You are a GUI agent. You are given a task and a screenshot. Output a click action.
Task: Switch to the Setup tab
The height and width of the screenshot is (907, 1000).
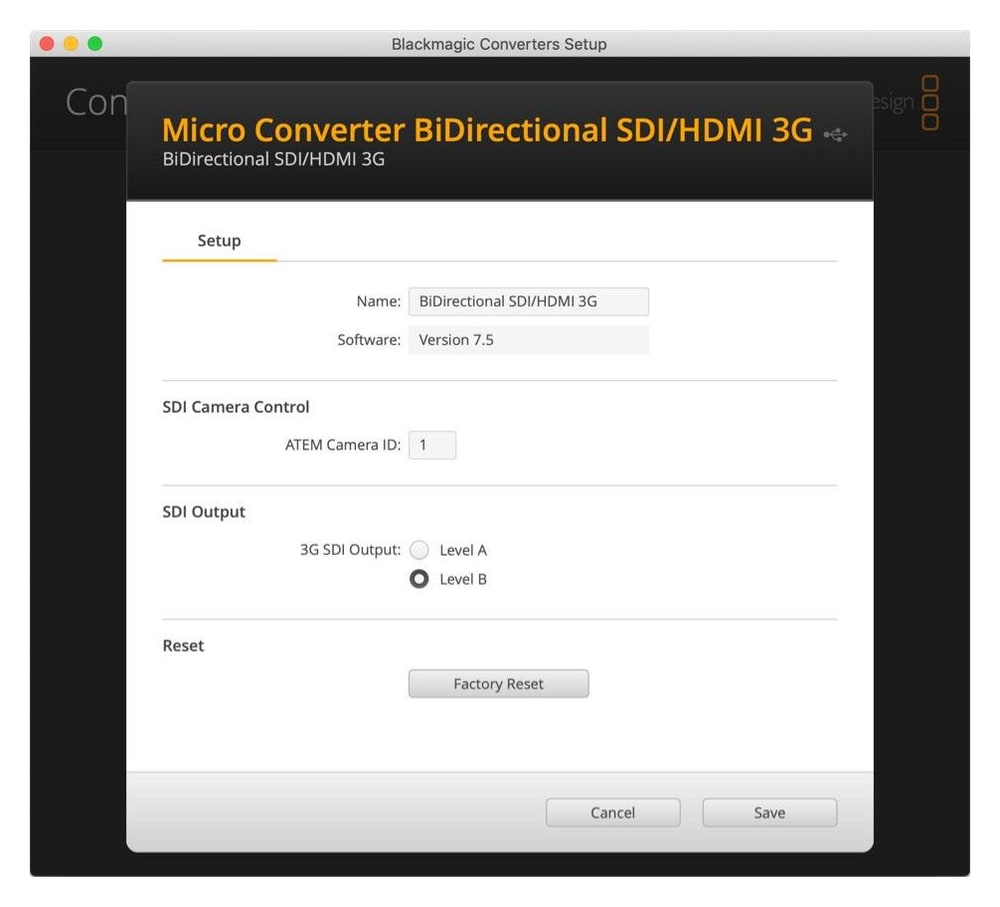(219, 241)
